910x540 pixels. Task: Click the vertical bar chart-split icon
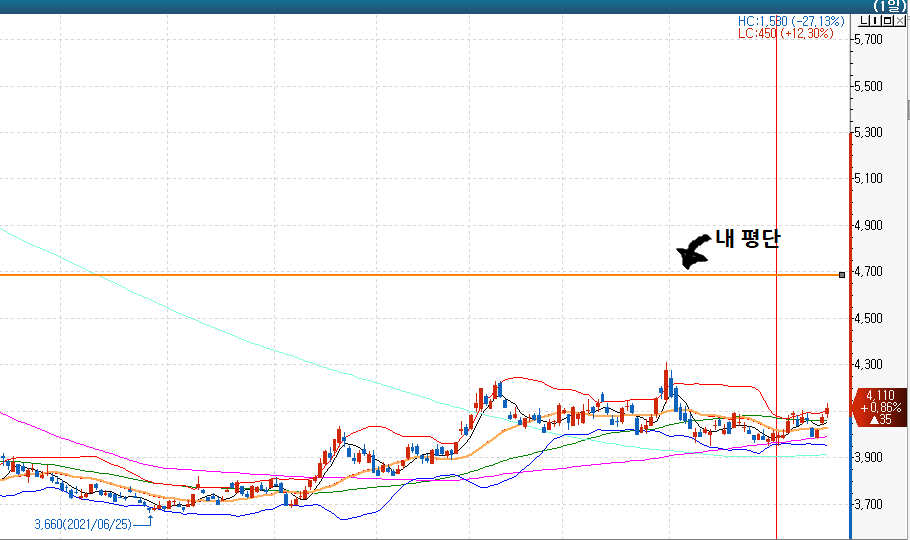(877, 21)
